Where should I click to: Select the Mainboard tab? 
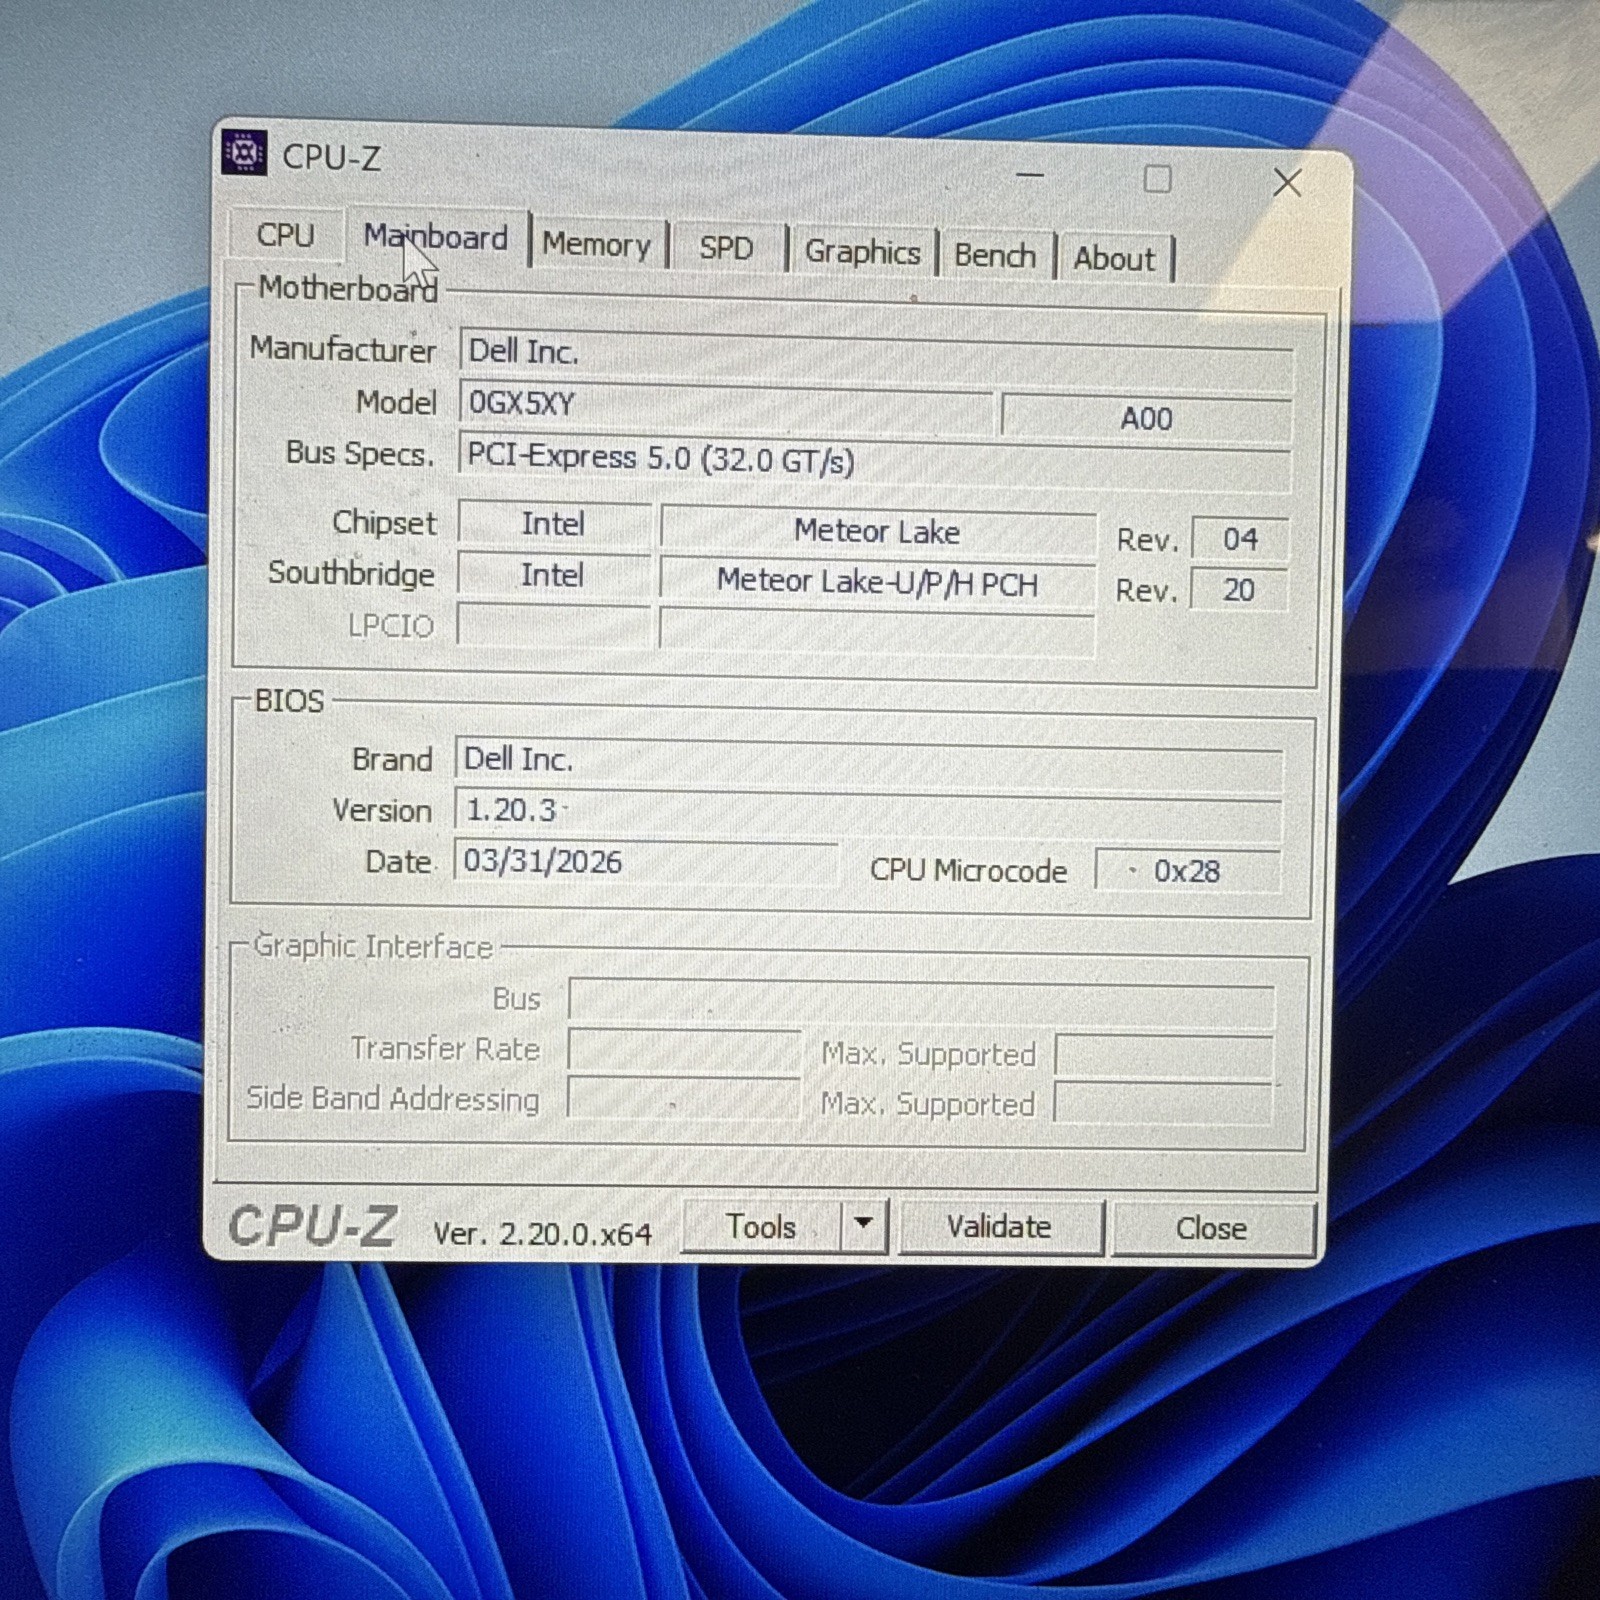coord(436,238)
